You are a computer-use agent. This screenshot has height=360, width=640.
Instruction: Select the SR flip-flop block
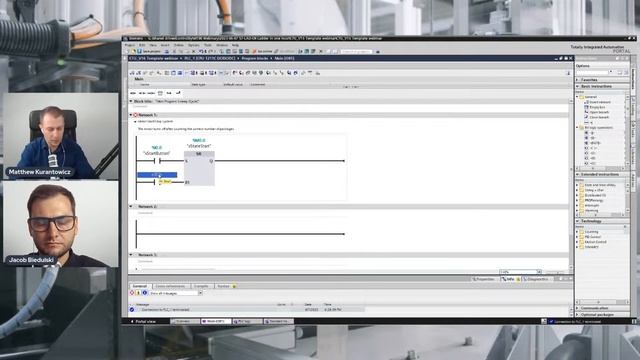[x=199, y=168]
